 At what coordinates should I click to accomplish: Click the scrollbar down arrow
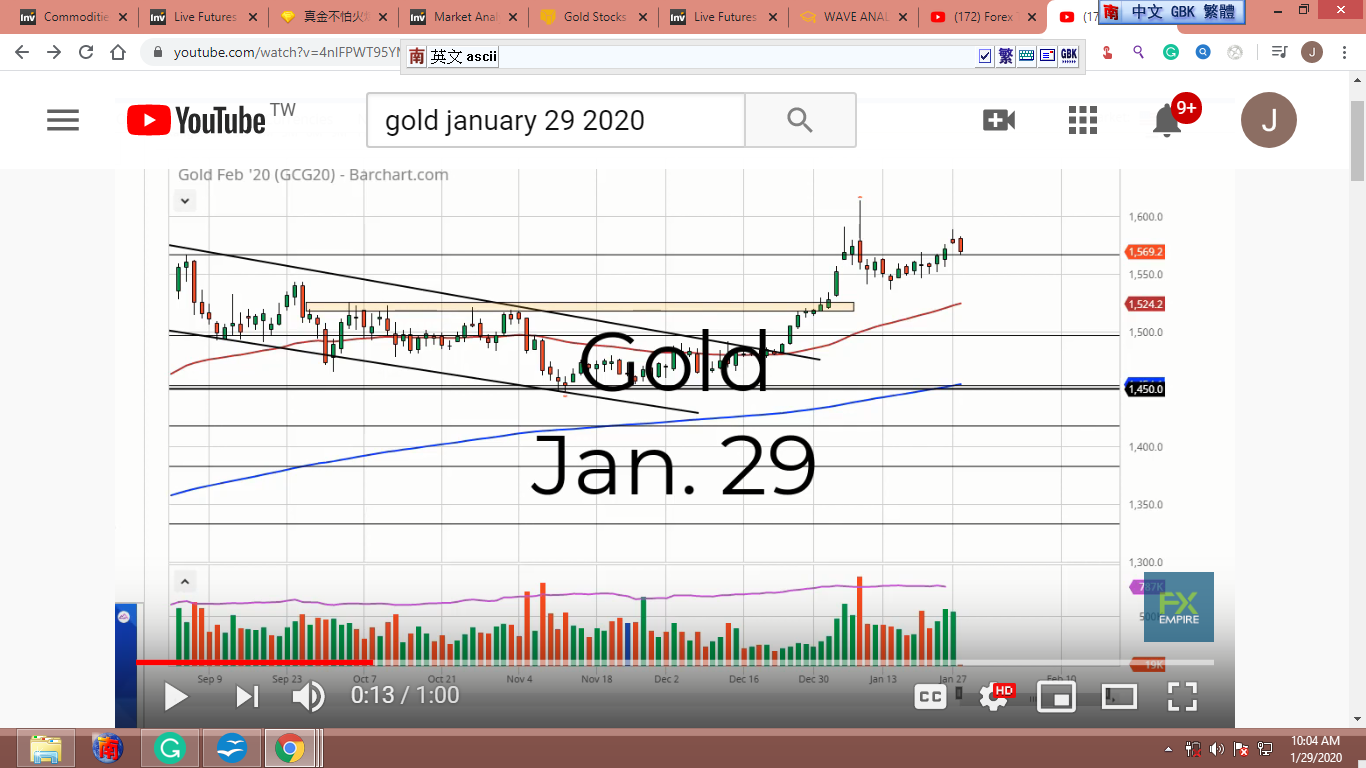(x=1357, y=718)
